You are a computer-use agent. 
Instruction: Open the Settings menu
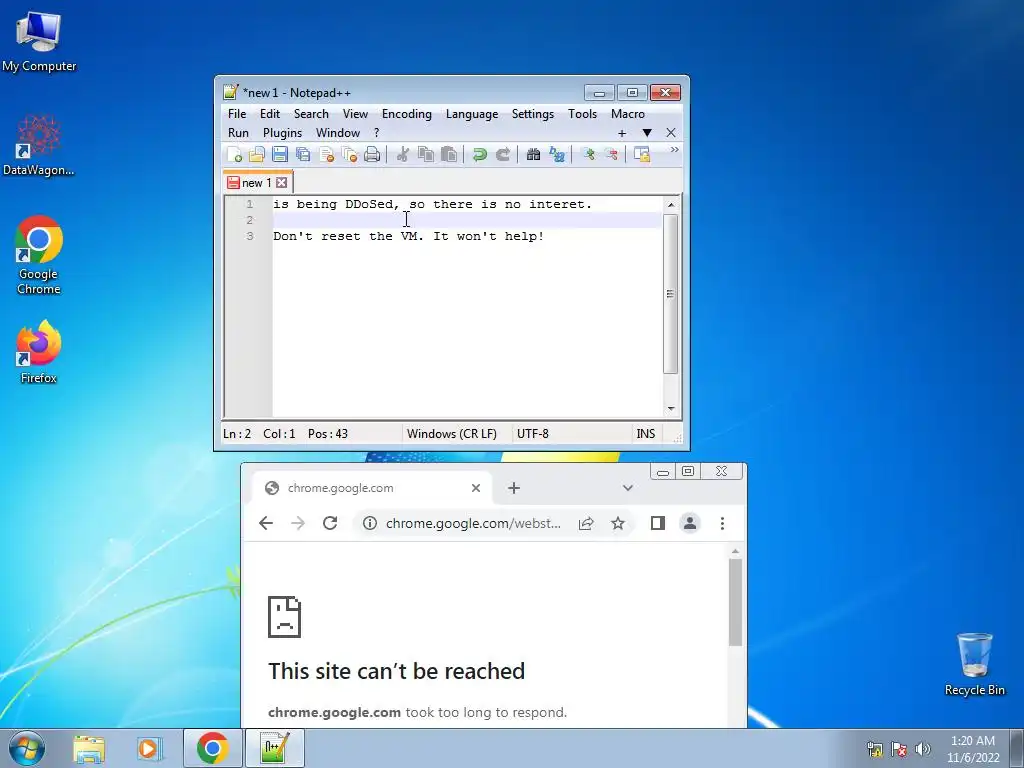(x=532, y=114)
